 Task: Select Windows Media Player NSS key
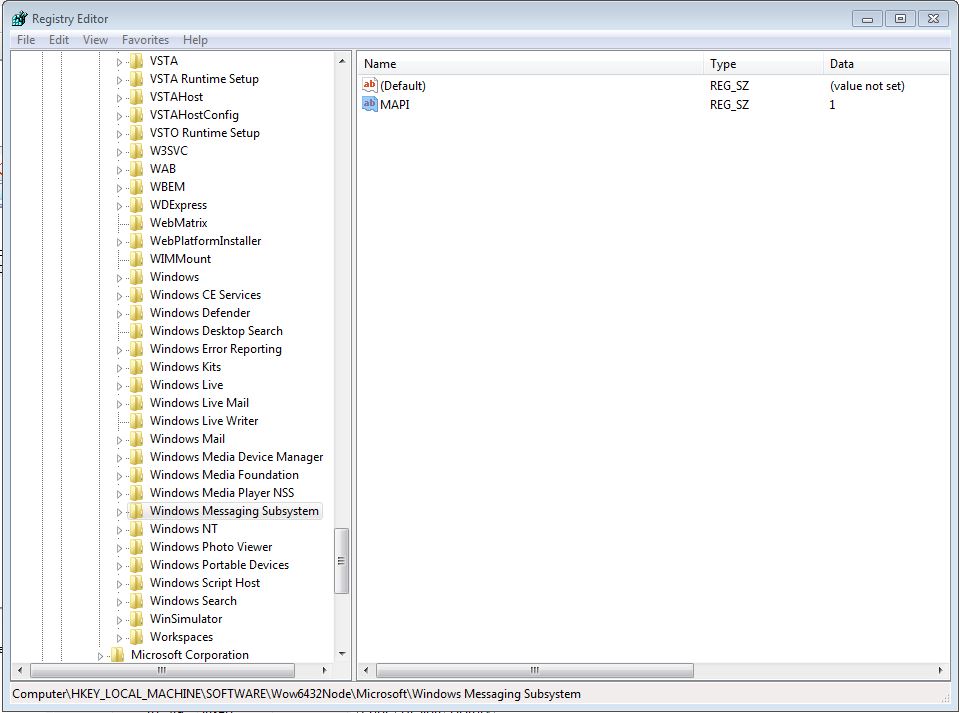[221, 493]
